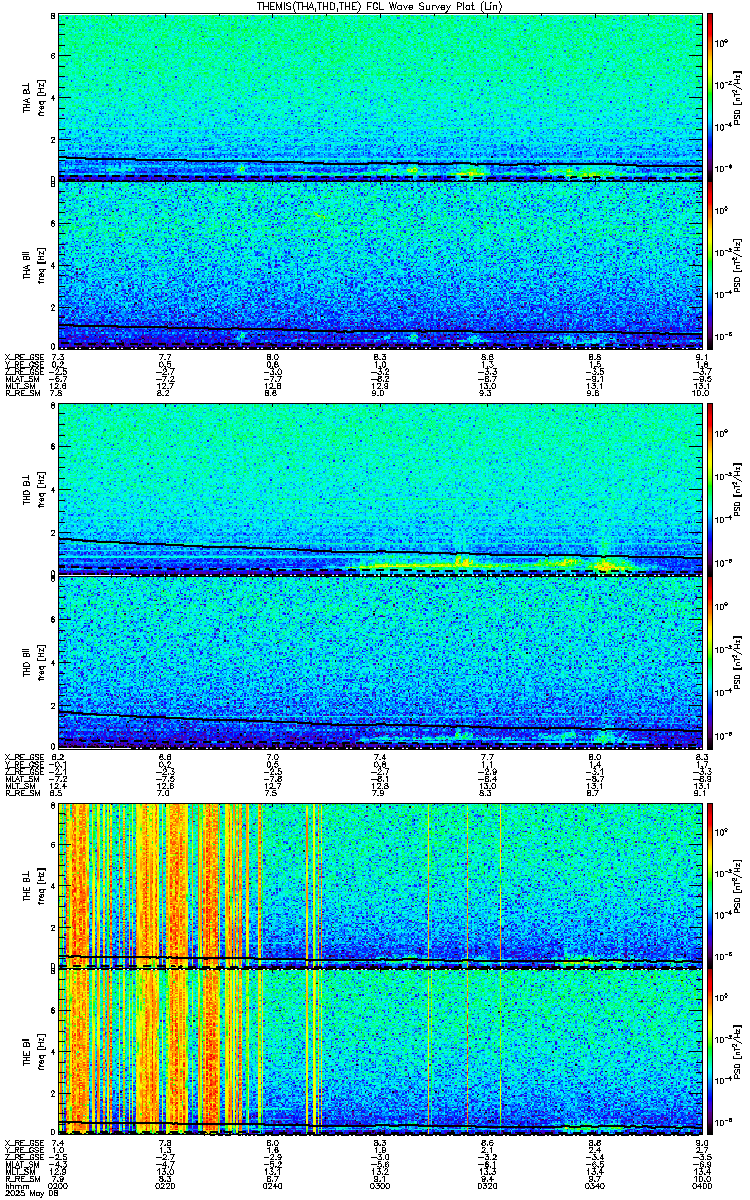Click the 0240 time tick label
The width and height of the screenshot is (750, 1200).
click(273, 1185)
